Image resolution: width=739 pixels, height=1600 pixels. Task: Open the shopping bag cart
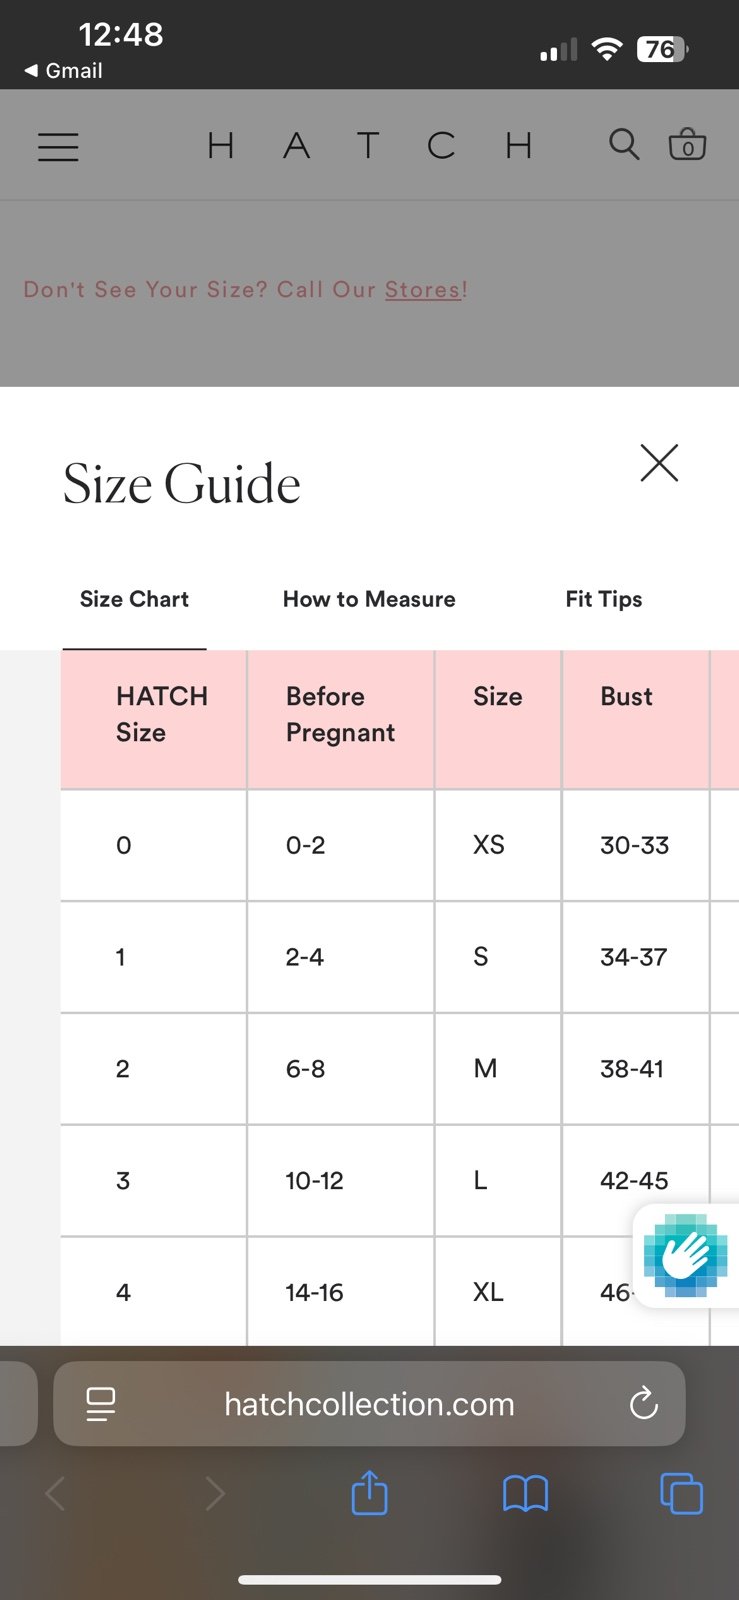pos(687,145)
